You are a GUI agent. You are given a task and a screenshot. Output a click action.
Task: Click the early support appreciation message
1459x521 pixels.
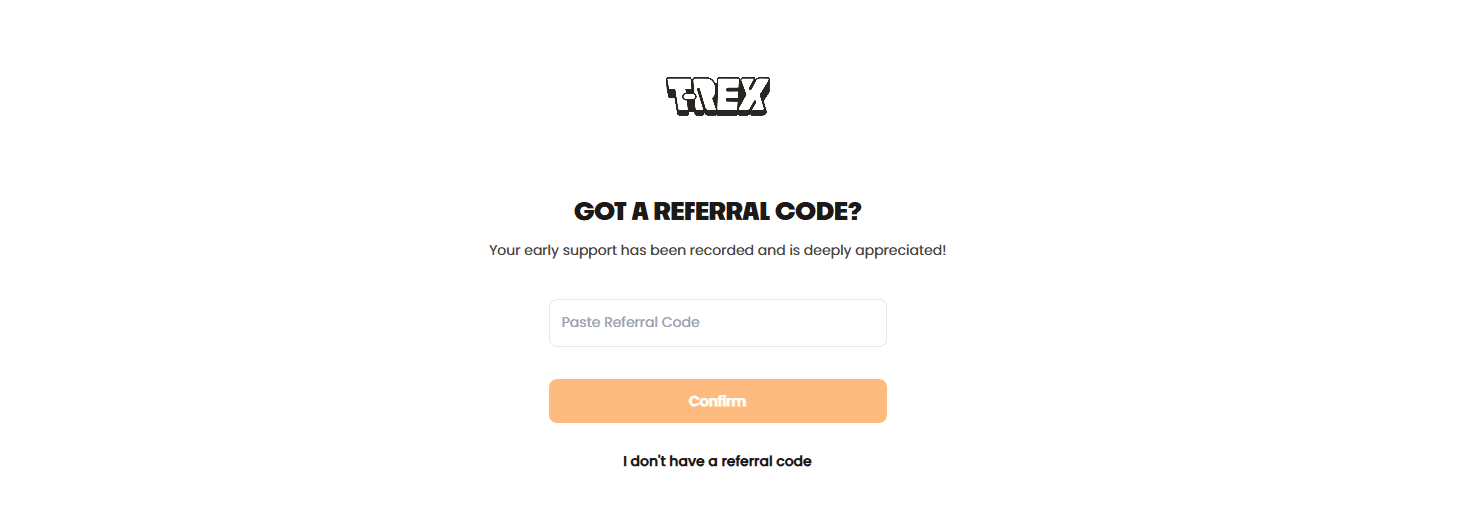click(x=717, y=250)
